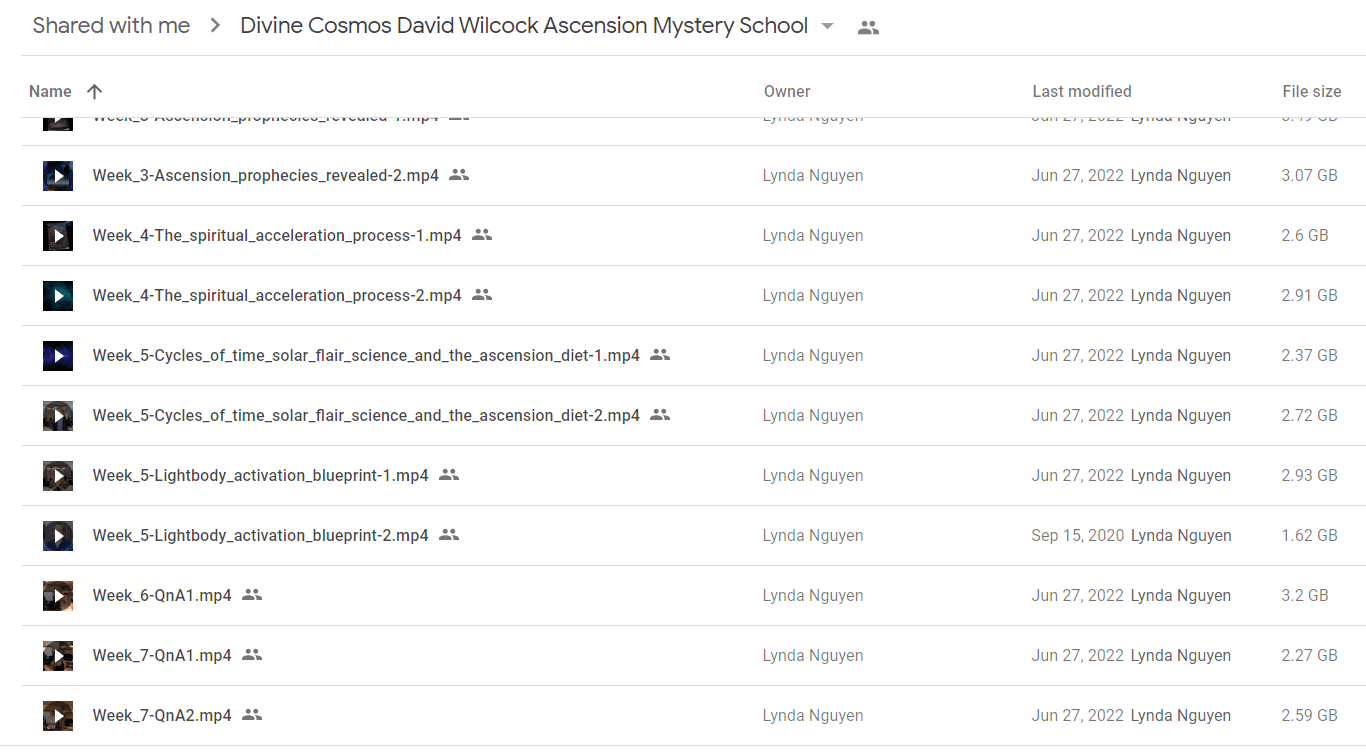Image resolution: width=1366 pixels, height=752 pixels.
Task: Sort by the Last modified column header
Action: point(1082,92)
